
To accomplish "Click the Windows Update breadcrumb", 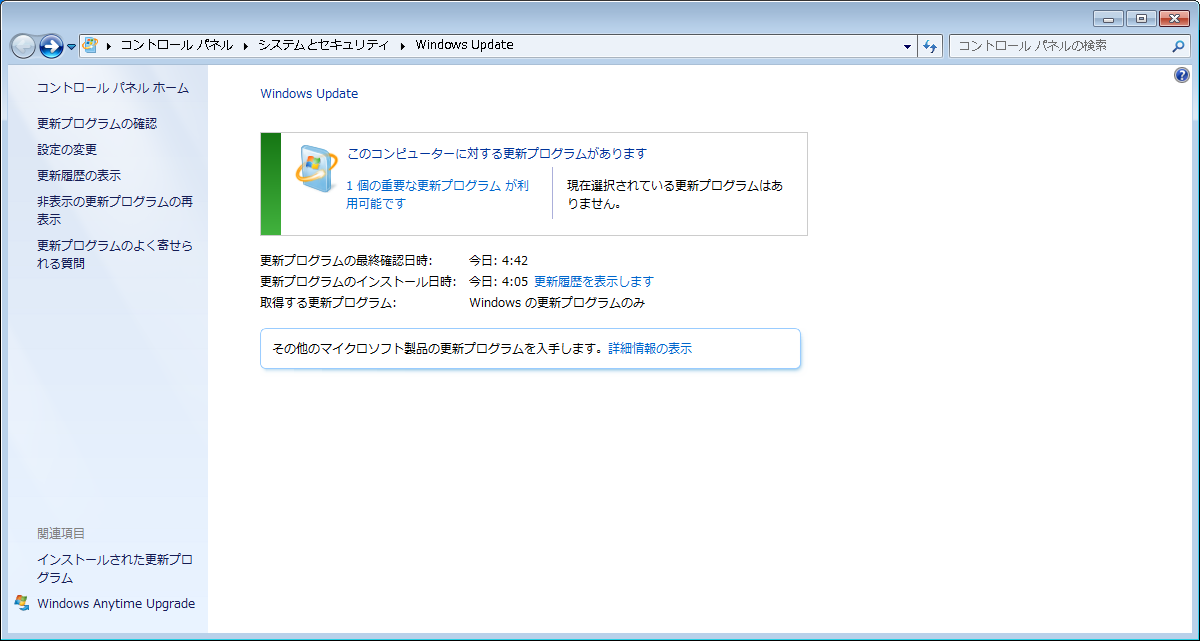I will click(464, 45).
